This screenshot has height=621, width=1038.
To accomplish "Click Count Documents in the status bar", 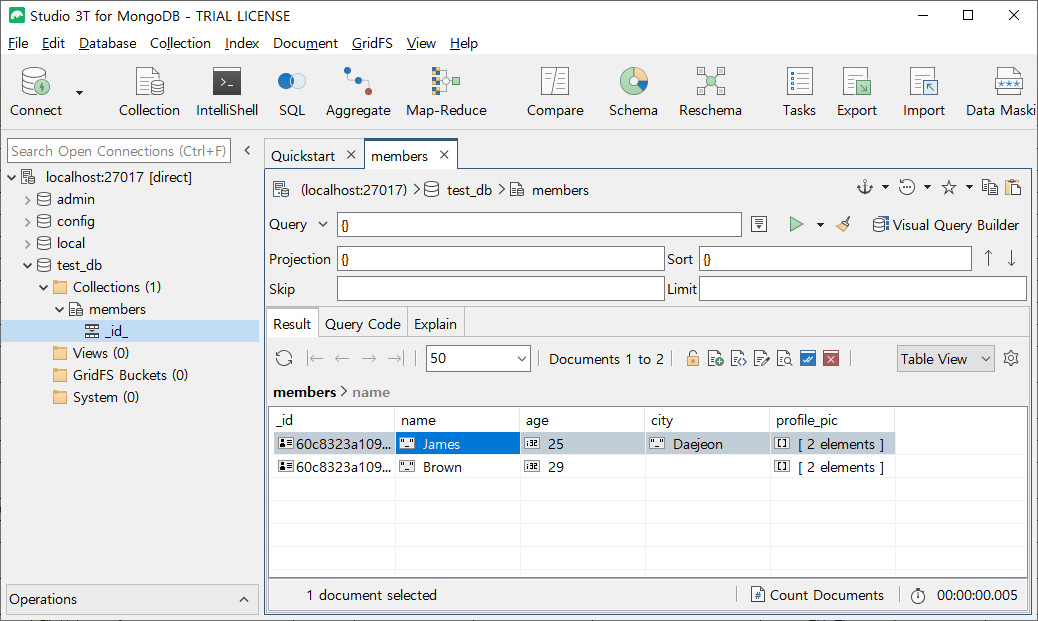I will click(817, 595).
